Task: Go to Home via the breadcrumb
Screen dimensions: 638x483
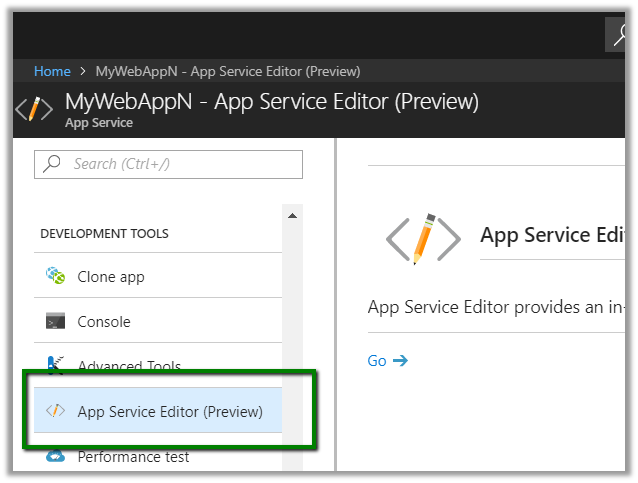Action: (52, 71)
